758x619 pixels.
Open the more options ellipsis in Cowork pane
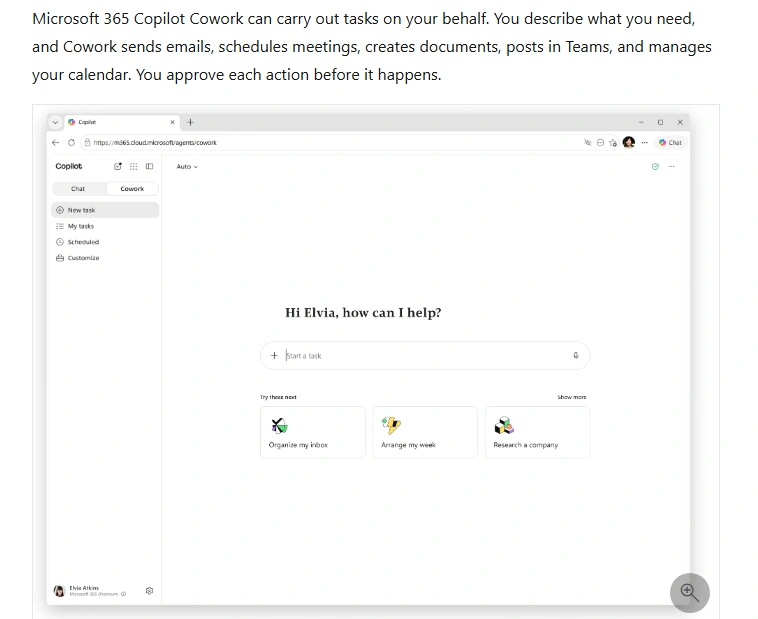coord(671,166)
